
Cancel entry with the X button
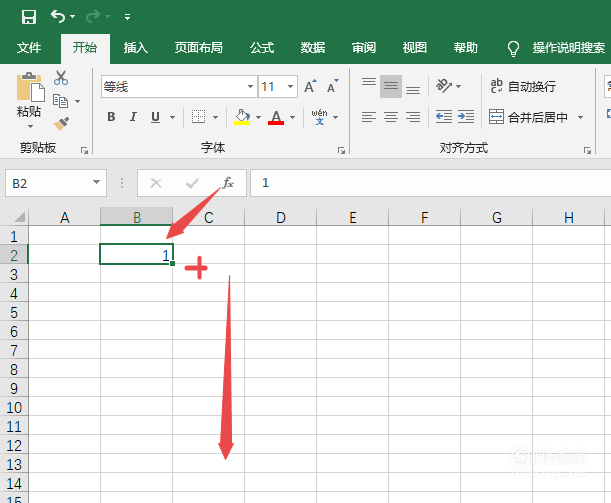pos(156,183)
